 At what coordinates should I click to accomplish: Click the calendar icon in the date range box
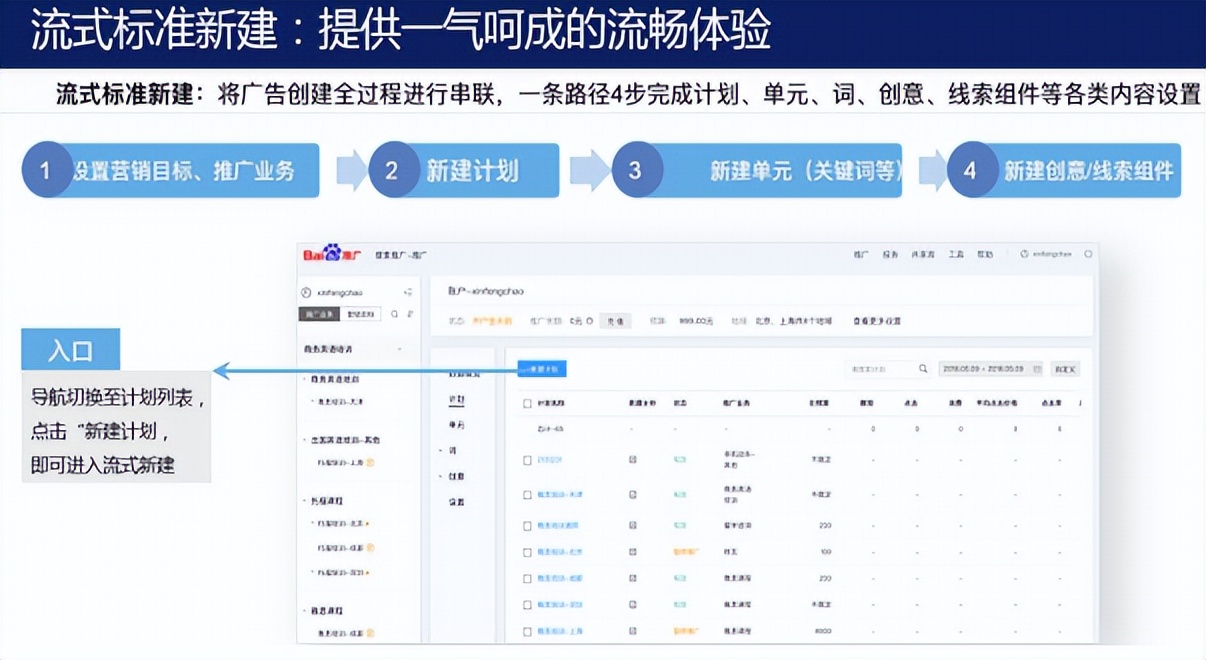point(1036,369)
